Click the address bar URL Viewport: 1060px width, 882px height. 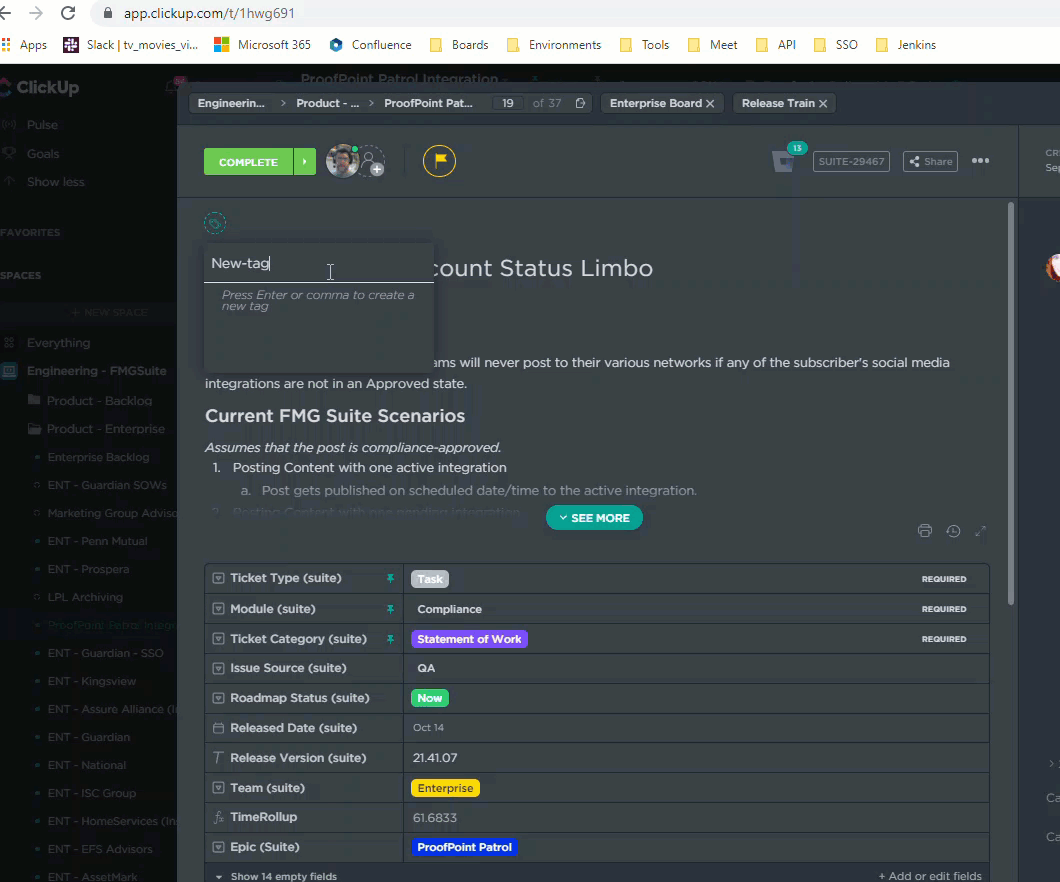coord(209,13)
